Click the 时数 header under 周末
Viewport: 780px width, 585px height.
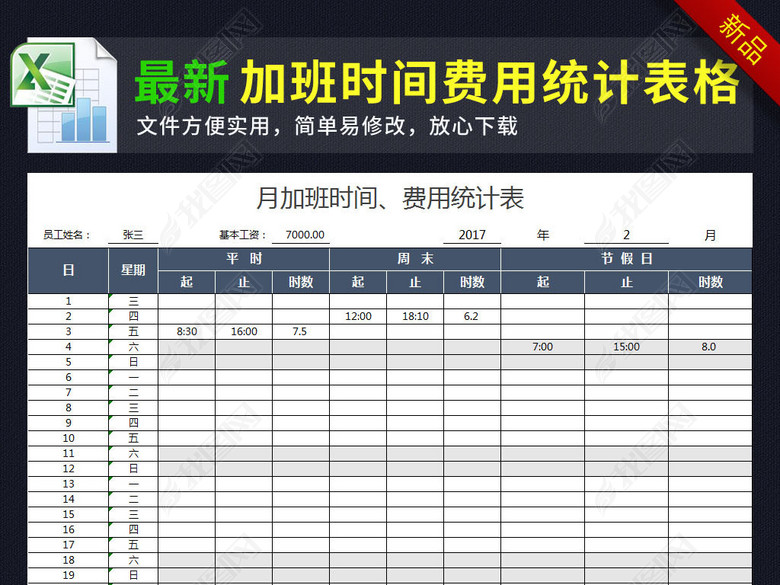click(x=472, y=282)
